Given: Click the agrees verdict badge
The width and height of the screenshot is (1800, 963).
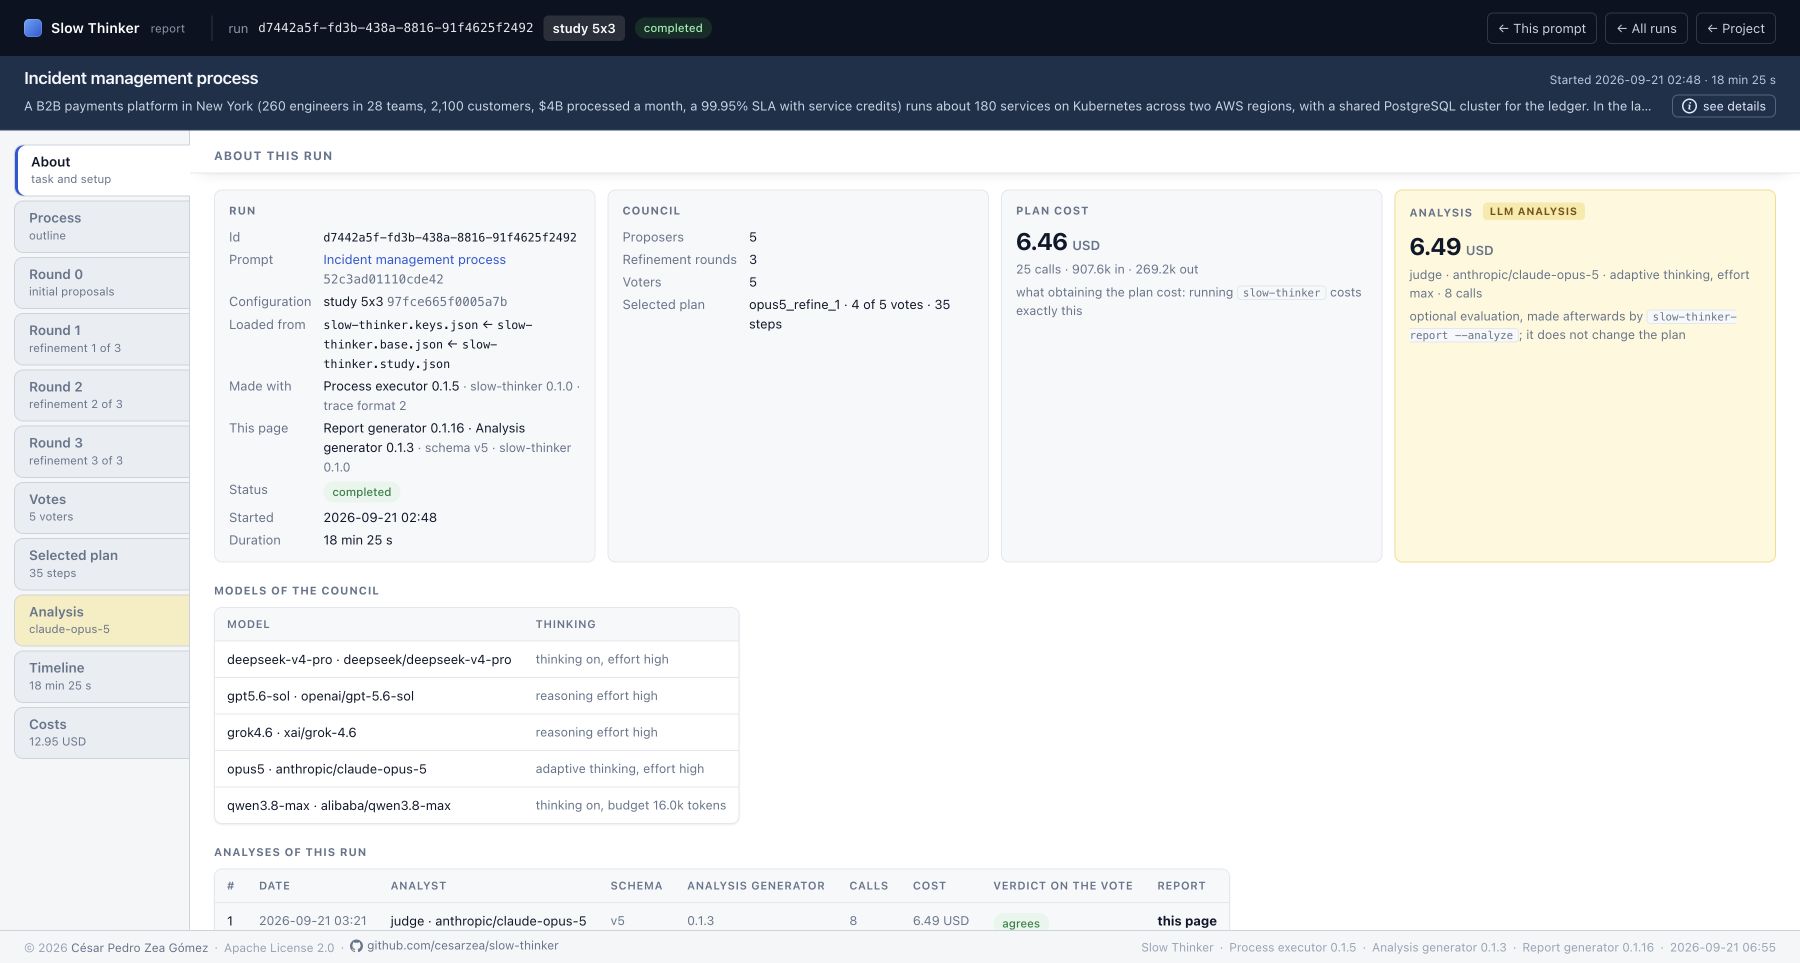Looking at the screenshot, I should (1020, 923).
